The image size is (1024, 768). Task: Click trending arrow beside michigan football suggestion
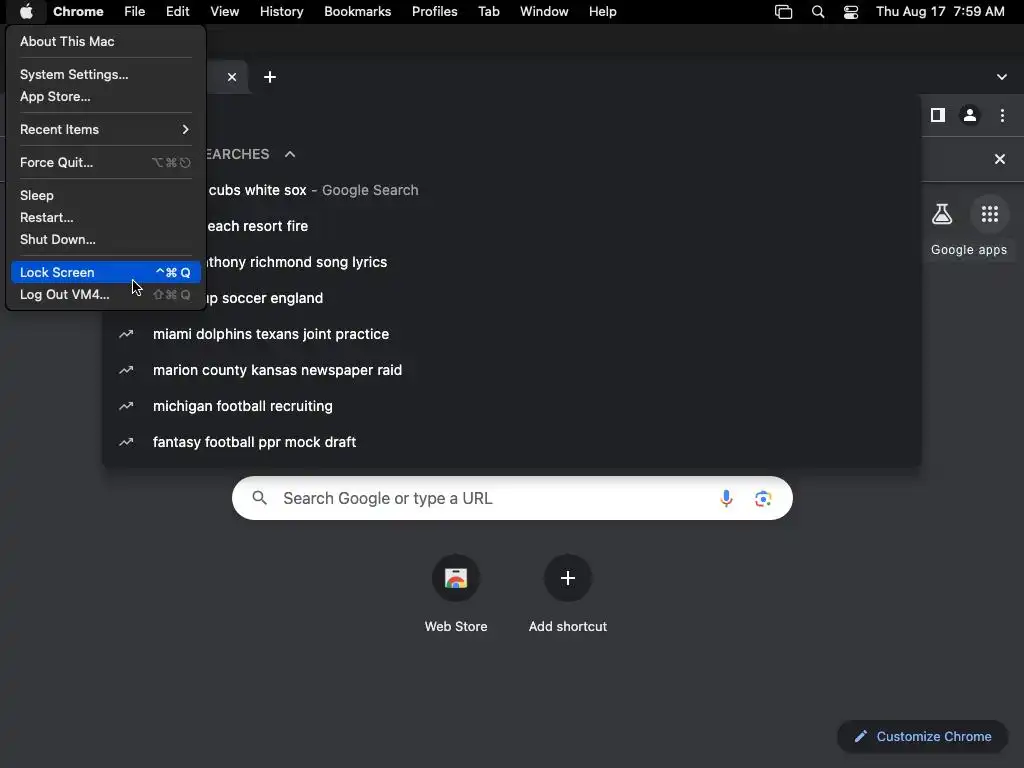[126, 406]
